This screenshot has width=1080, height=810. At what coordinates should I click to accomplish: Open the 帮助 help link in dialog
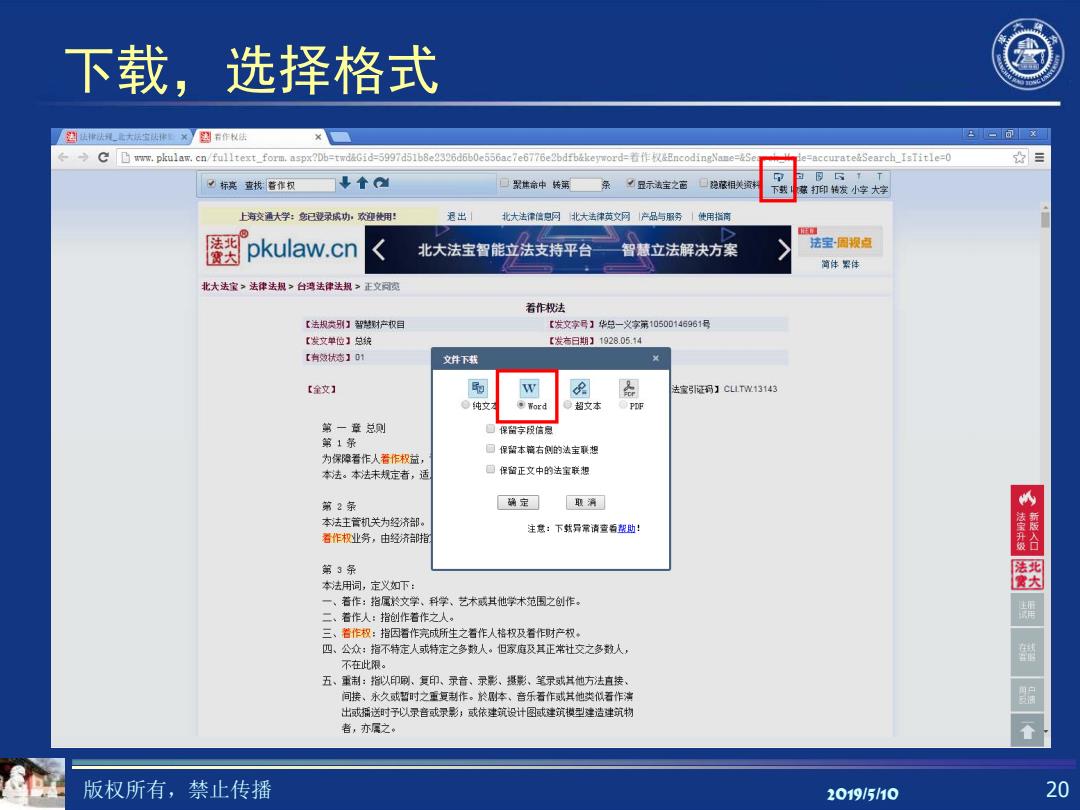[626, 528]
